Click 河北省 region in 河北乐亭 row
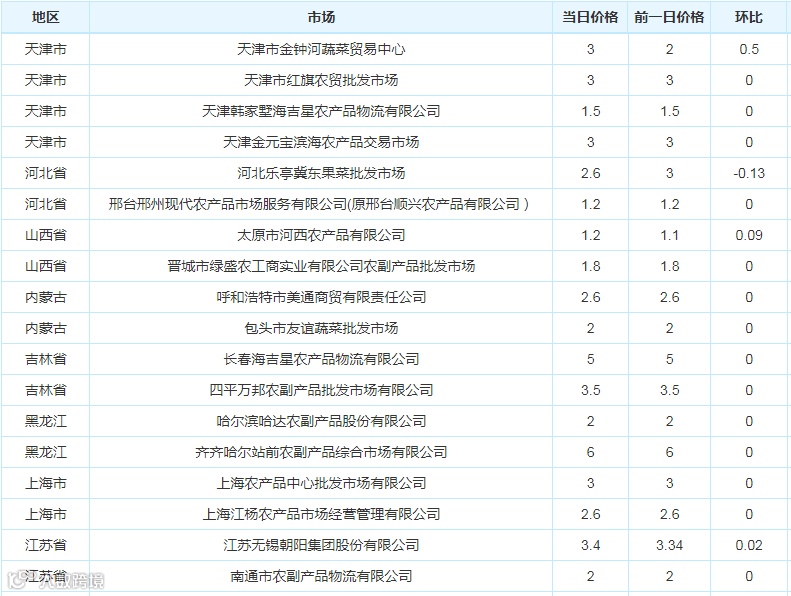791x596 pixels. coord(45,173)
